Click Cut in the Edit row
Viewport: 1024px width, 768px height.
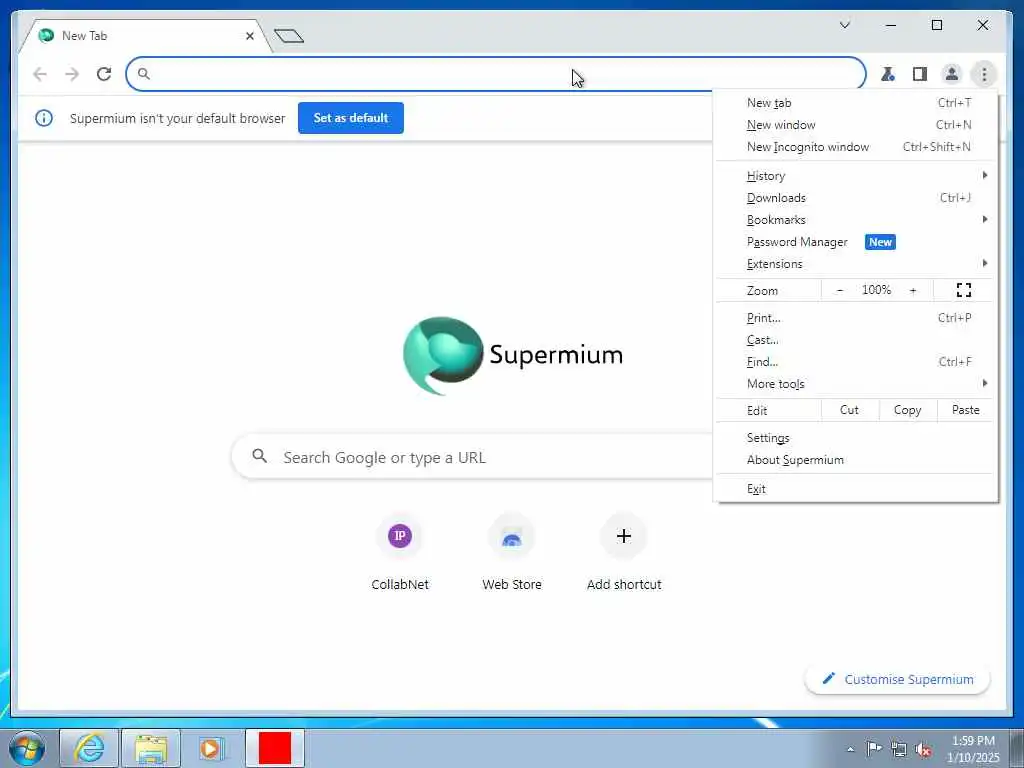point(849,410)
